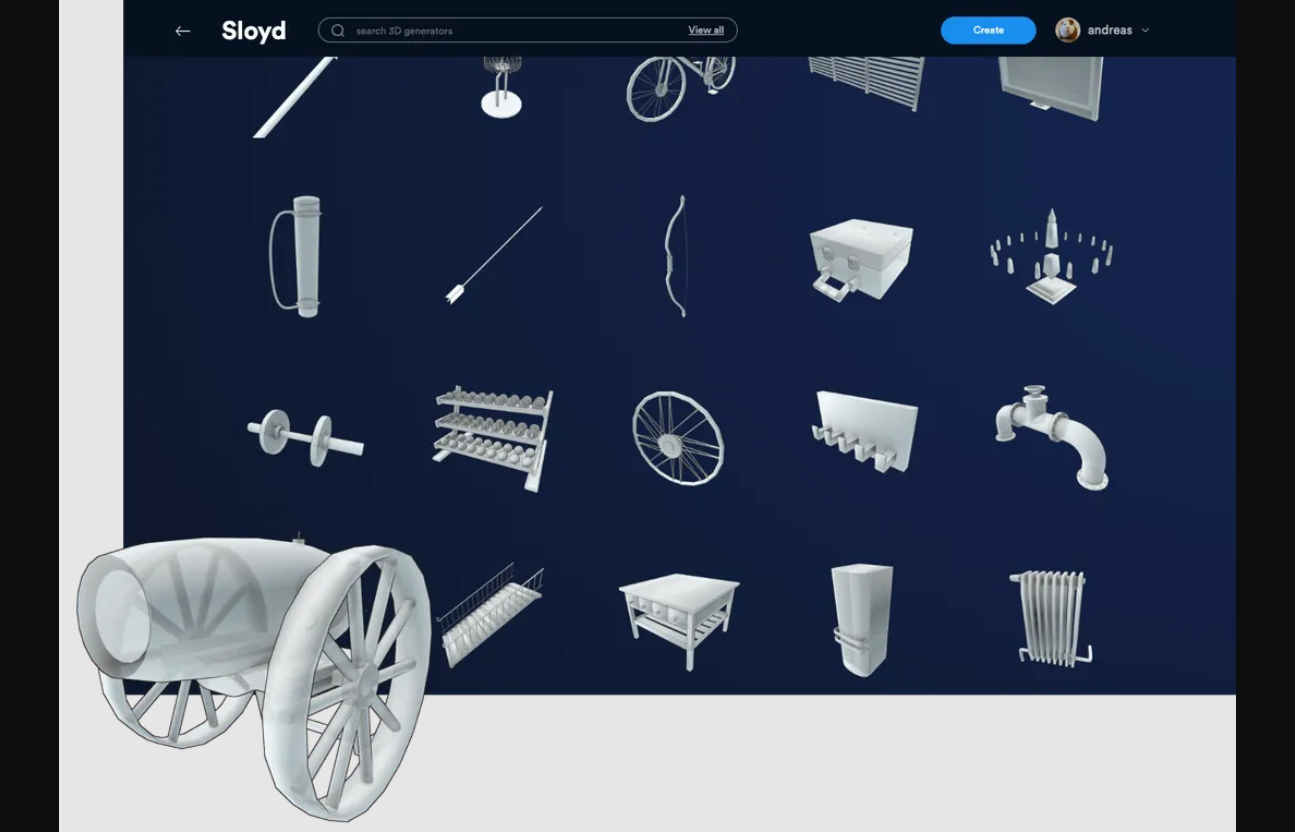Screen dimensions: 1295x832
Task: Open the dumbbell rack shelf model
Action: click(x=494, y=438)
